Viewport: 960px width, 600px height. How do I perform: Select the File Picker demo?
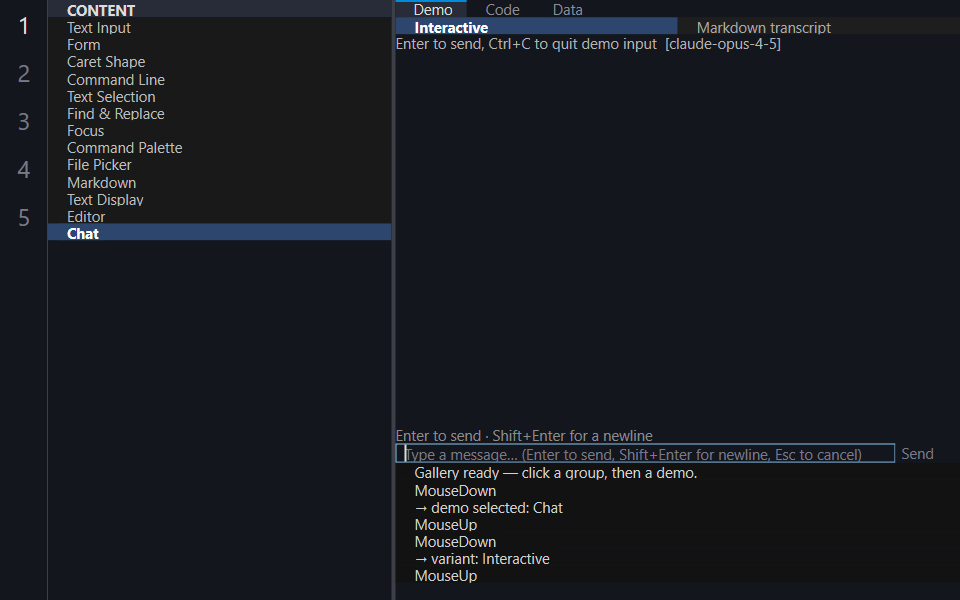pos(219,165)
